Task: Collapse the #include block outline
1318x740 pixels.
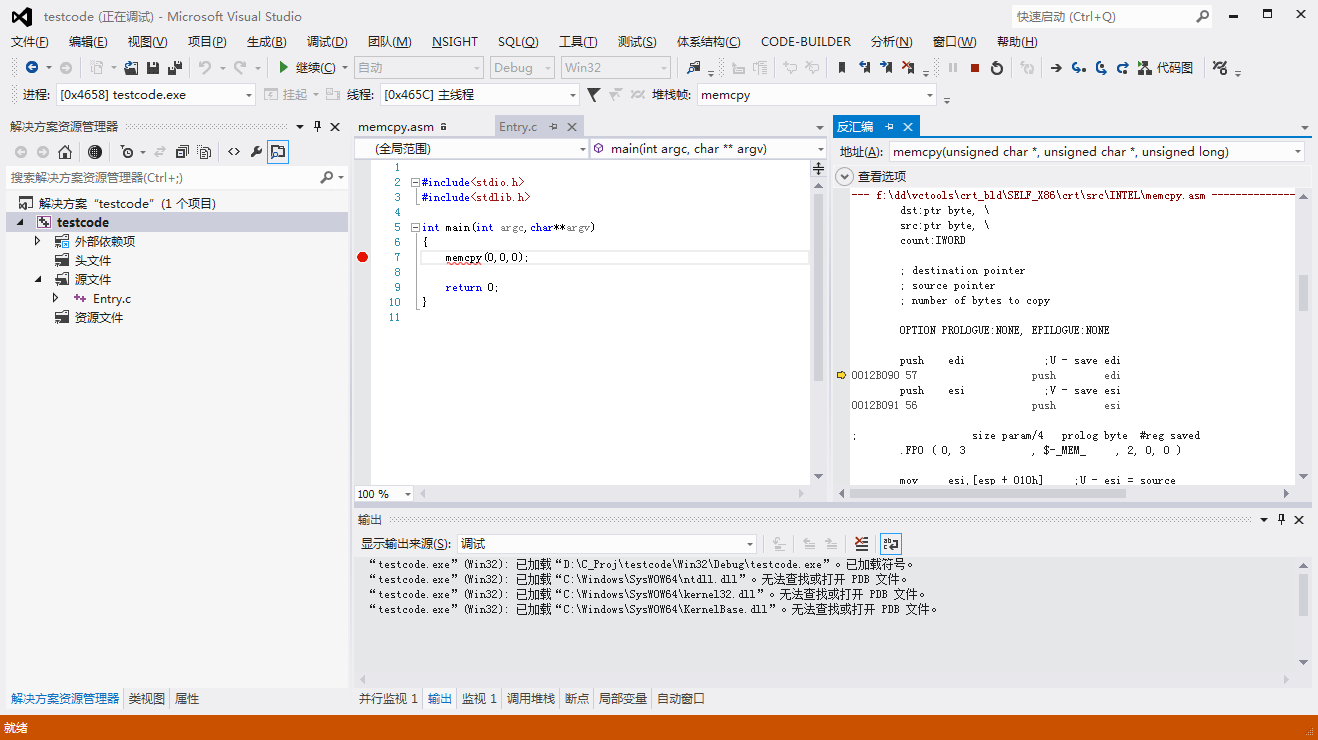Action: click(415, 182)
